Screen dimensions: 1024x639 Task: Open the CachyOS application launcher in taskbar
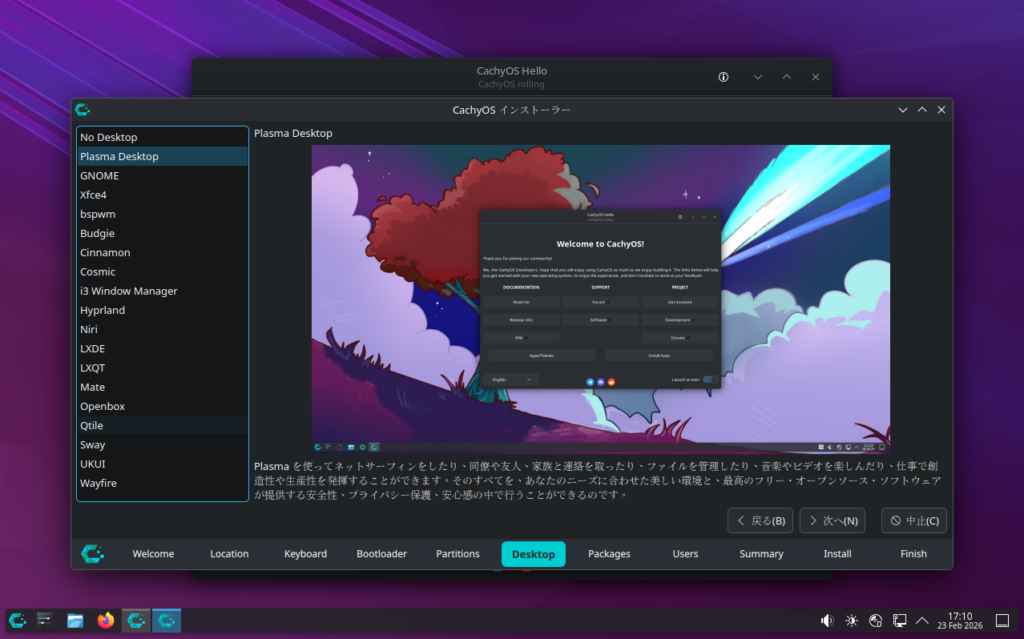click(x=18, y=621)
